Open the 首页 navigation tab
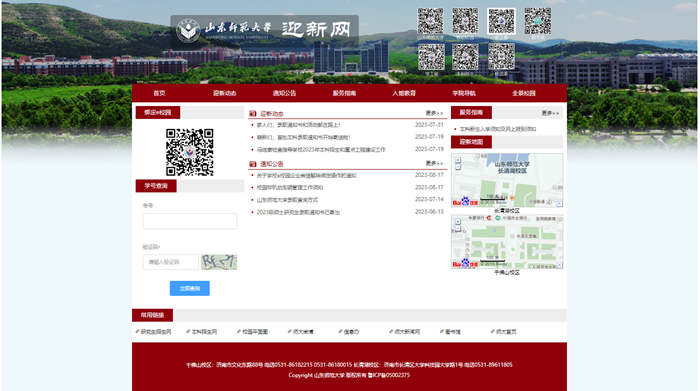 (159, 93)
